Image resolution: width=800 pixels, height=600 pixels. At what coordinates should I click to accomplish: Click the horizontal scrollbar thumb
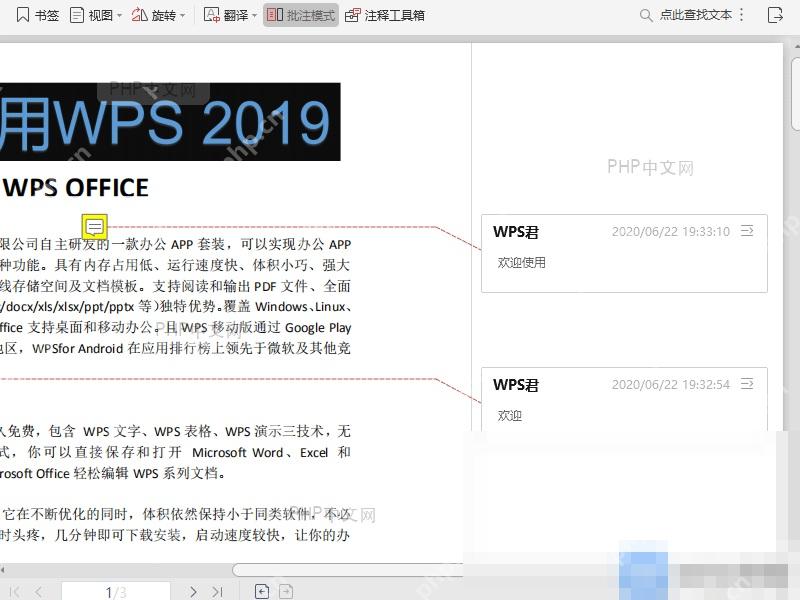[x=348, y=570]
